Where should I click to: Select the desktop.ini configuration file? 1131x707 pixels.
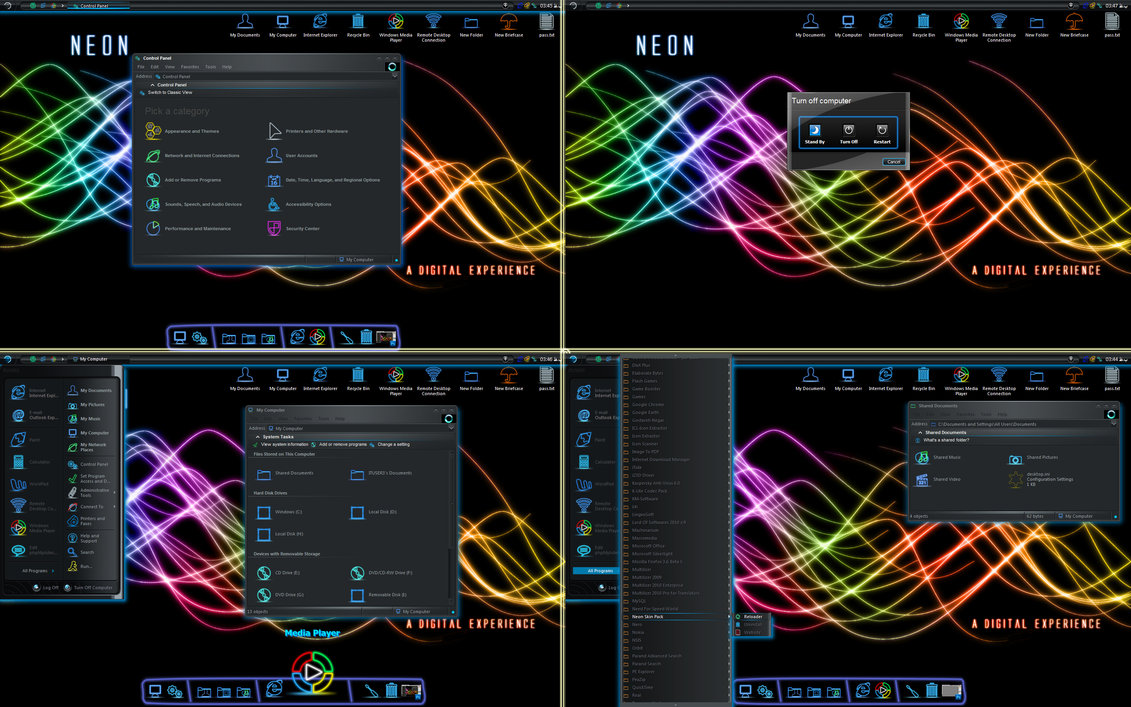pyautogui.click(x=1030, y=478)
